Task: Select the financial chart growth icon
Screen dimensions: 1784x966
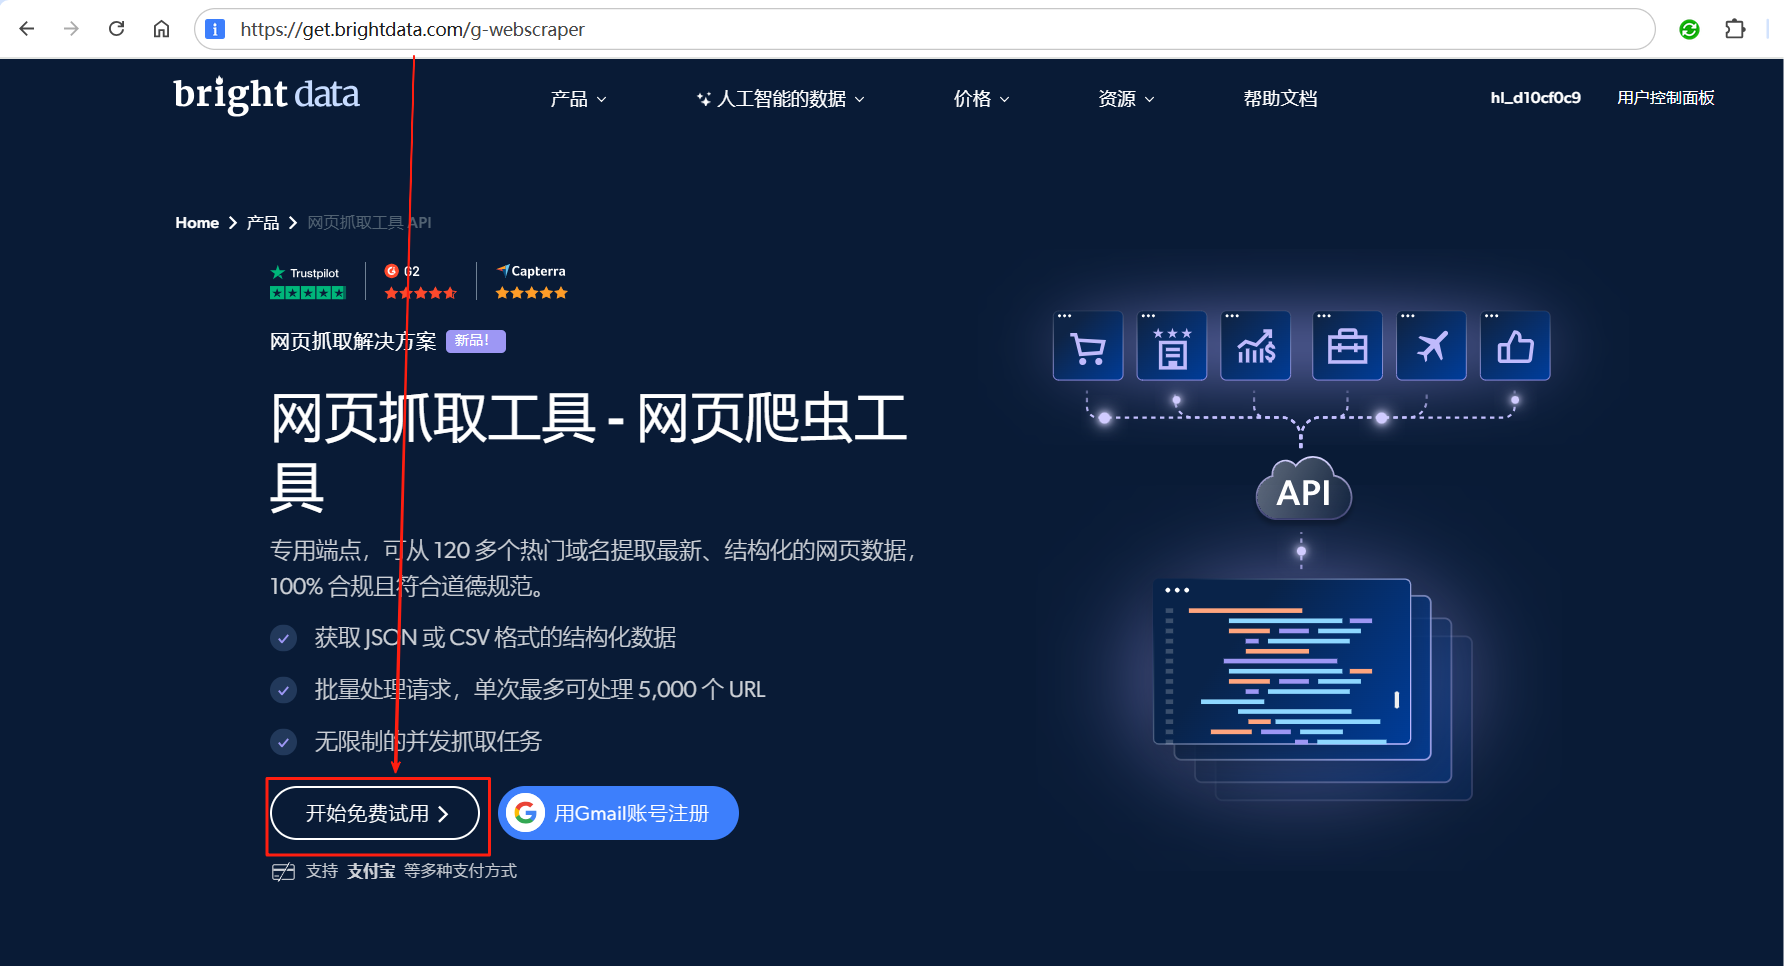Action: pyautogui.click(x=1256, y=347)
